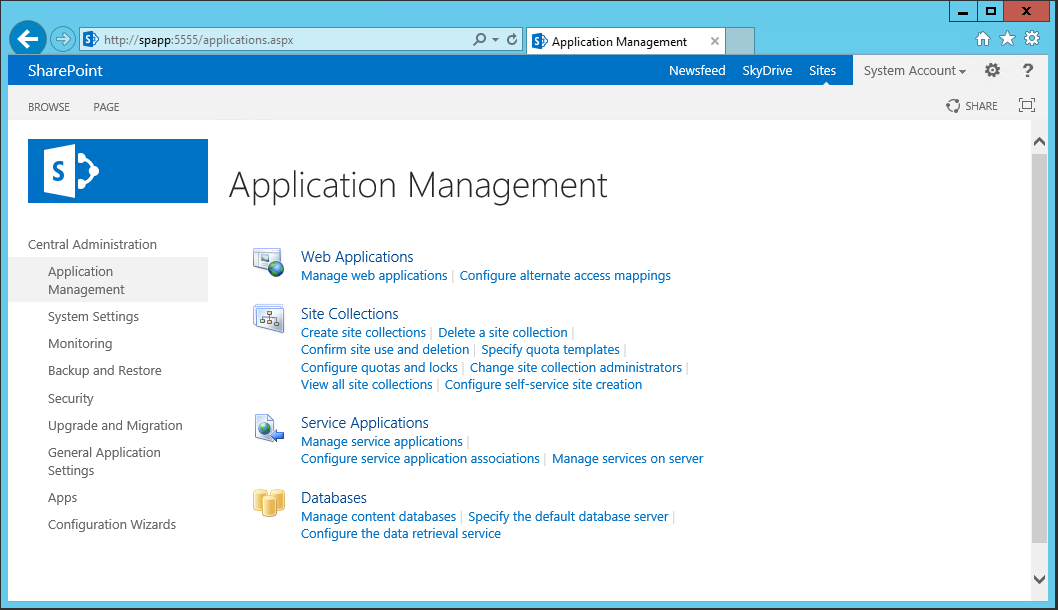
Task: Click the Focus on Content icon
Action: 1026,105
